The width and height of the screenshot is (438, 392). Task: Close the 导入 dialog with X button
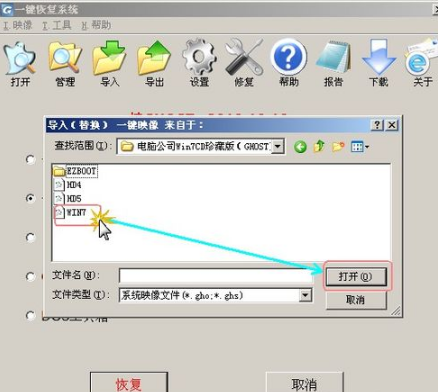click(x=392, y=125)
